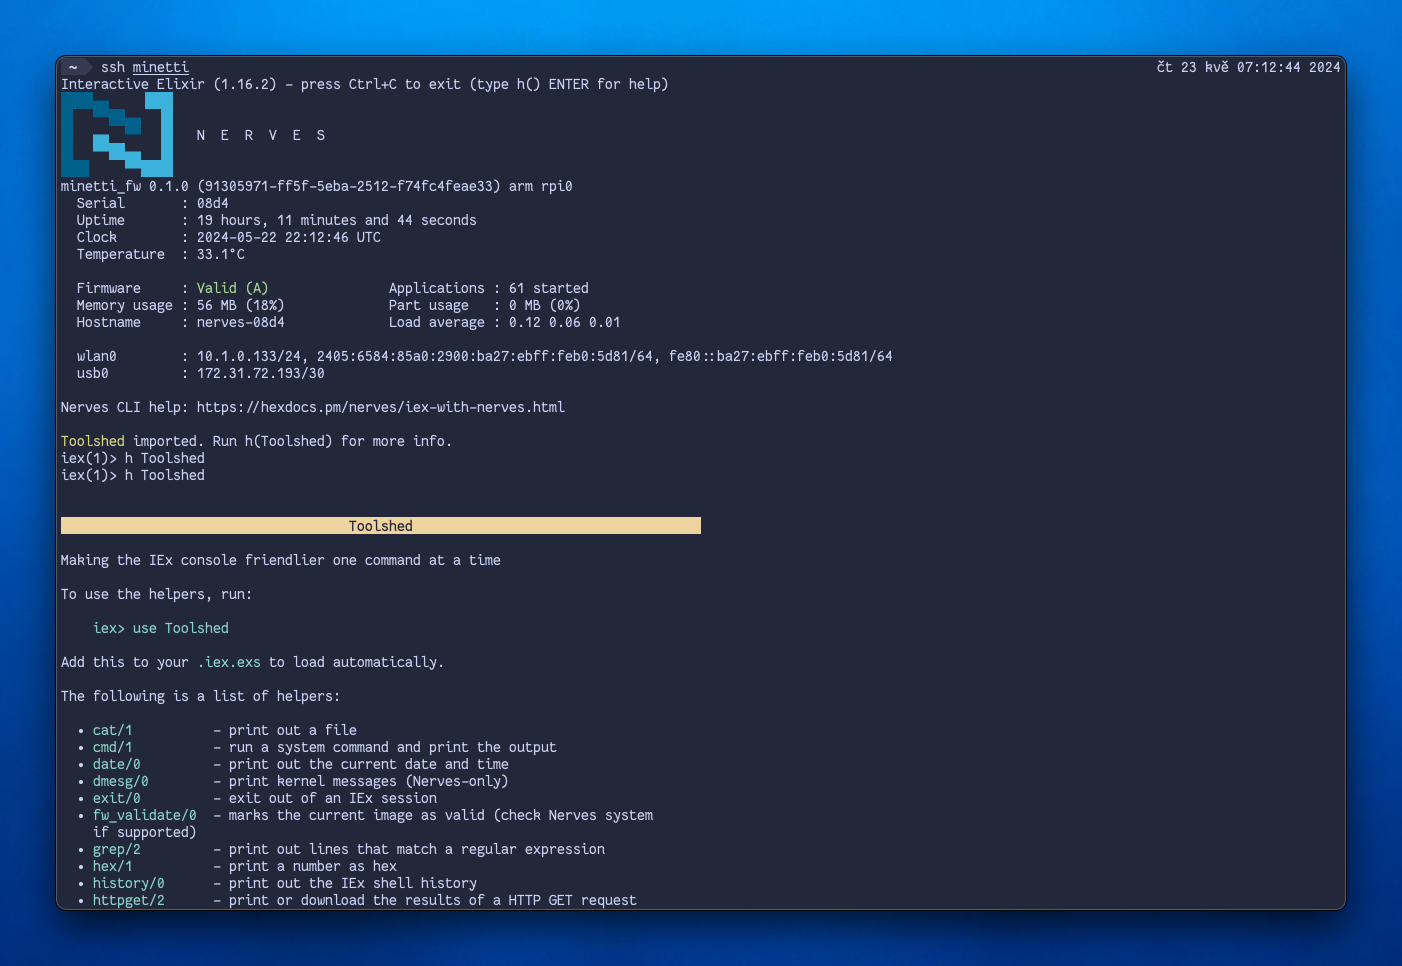The width and height of the screenshot is (1402, 966).
Task: Click the Memory usage value '56 MB (18%)'
Action: point(241,305)
